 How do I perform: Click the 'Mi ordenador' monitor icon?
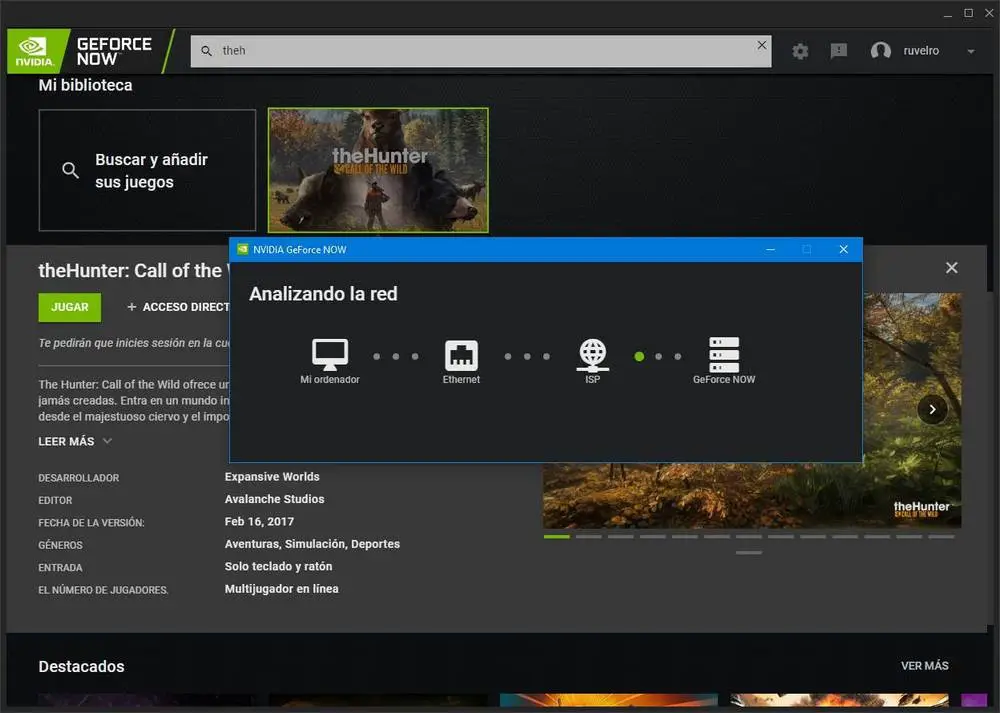point(330,355)
